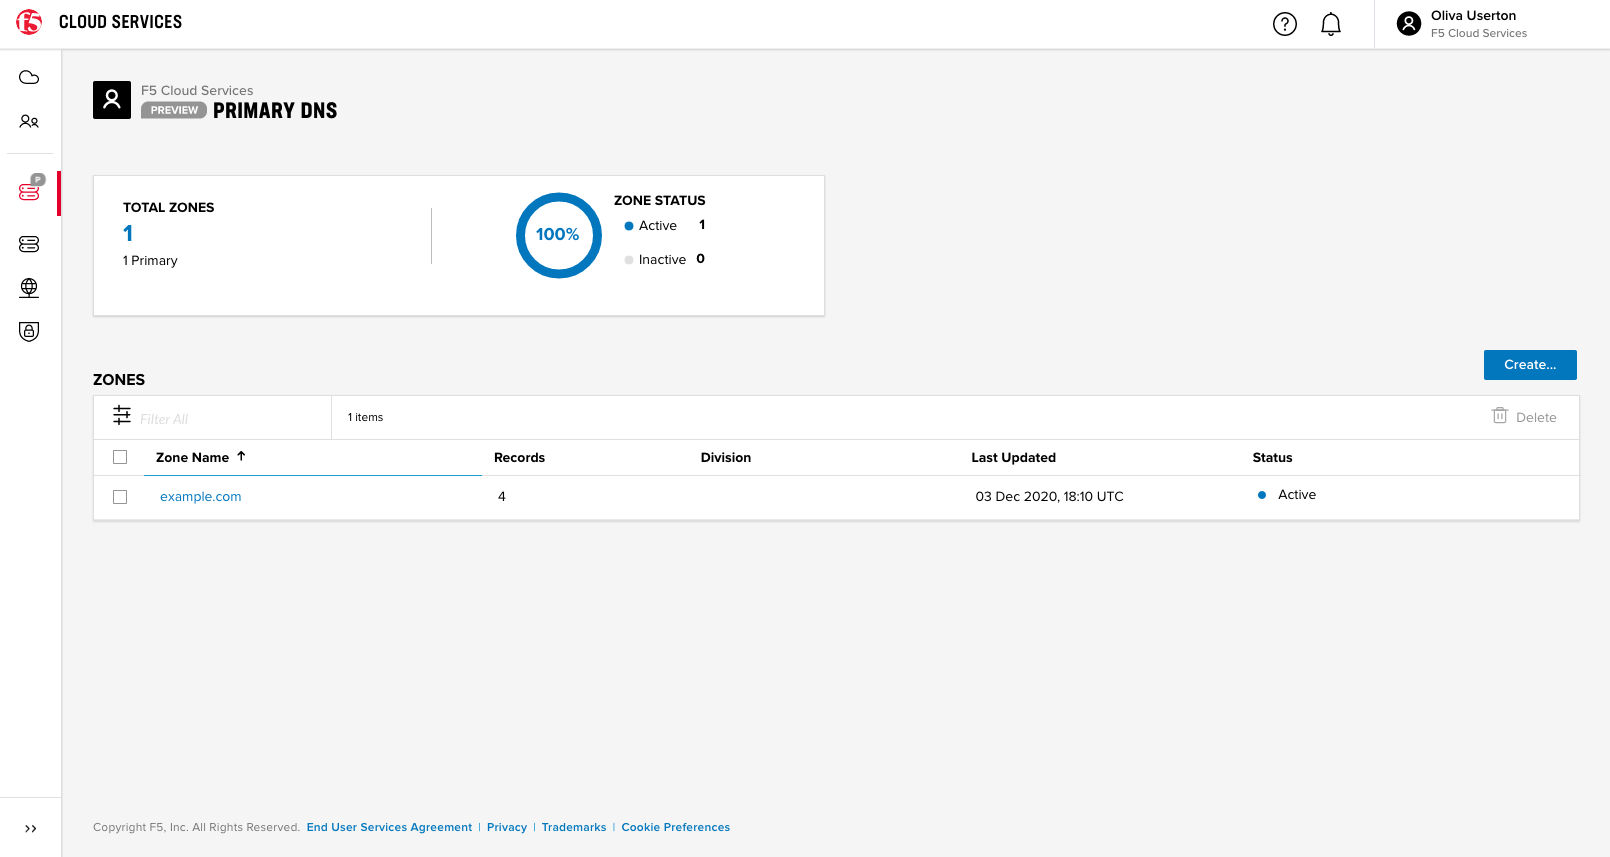Image resolution: width=1610 pixels, height=857 pixels.
Task: Open the server stack sidebar icon
Action: click(x=29, y=244)
